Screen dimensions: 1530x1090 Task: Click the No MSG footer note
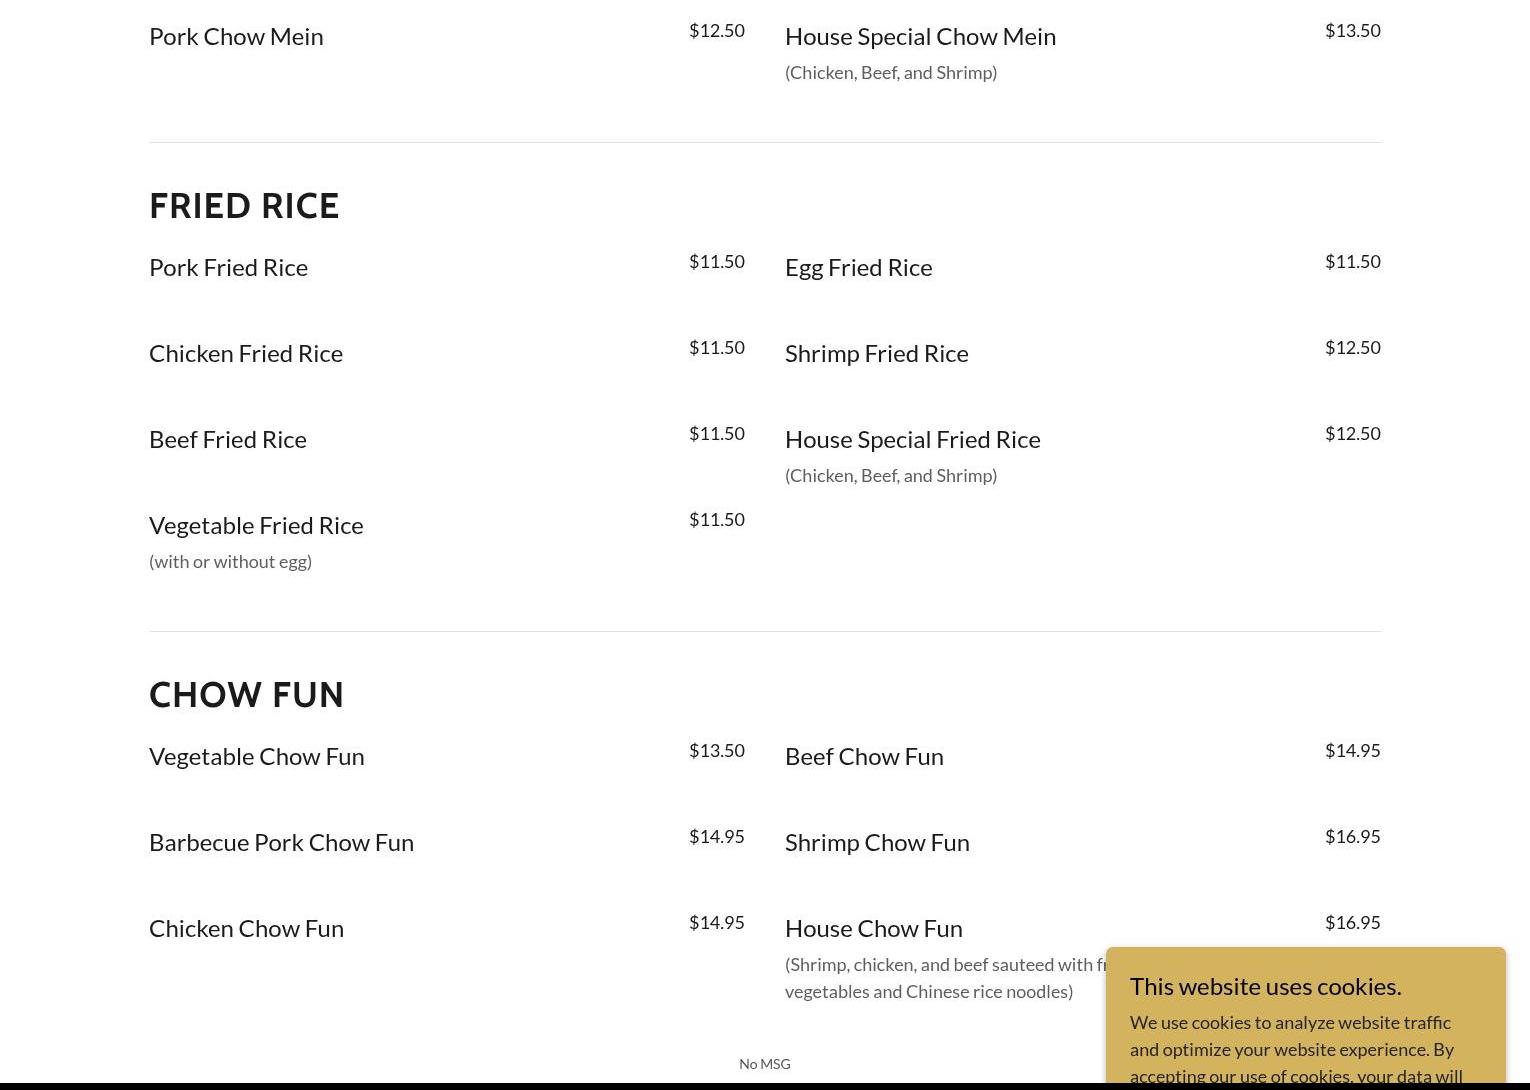tap(765, 1064)
